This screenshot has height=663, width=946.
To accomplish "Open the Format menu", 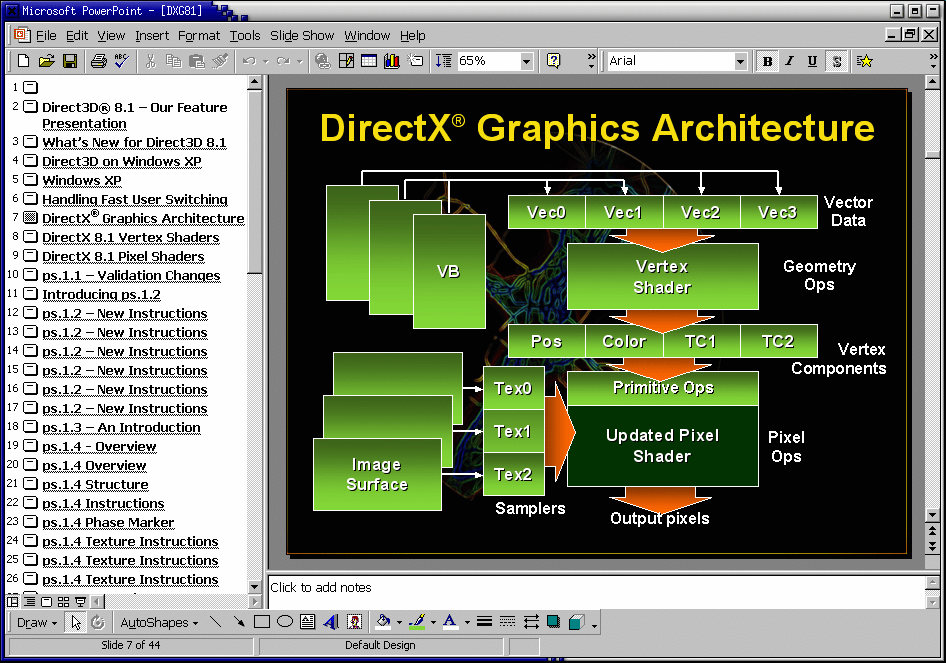I will (x=198, y=36).
